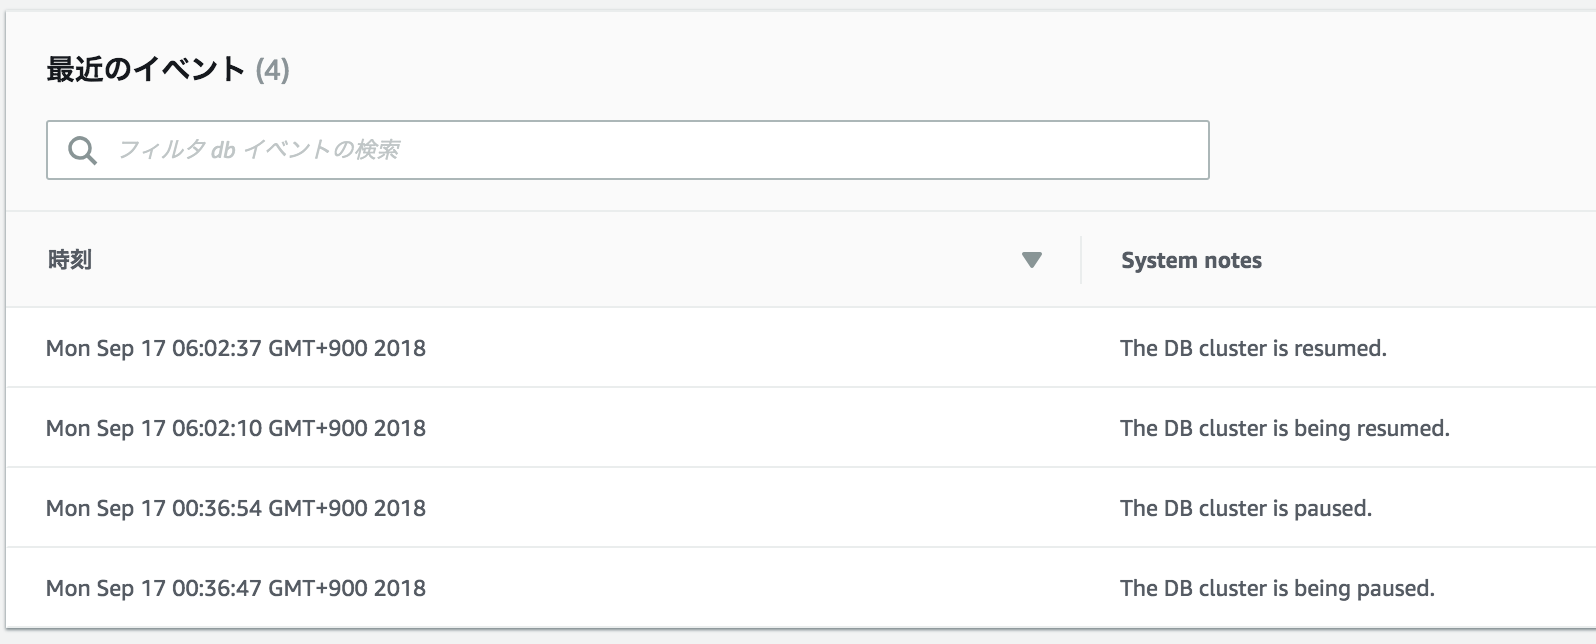This screenshot has height=644, width=1596.
Task: Click 'The DB cluster is paused.' note
Action: coord(1246,508)
